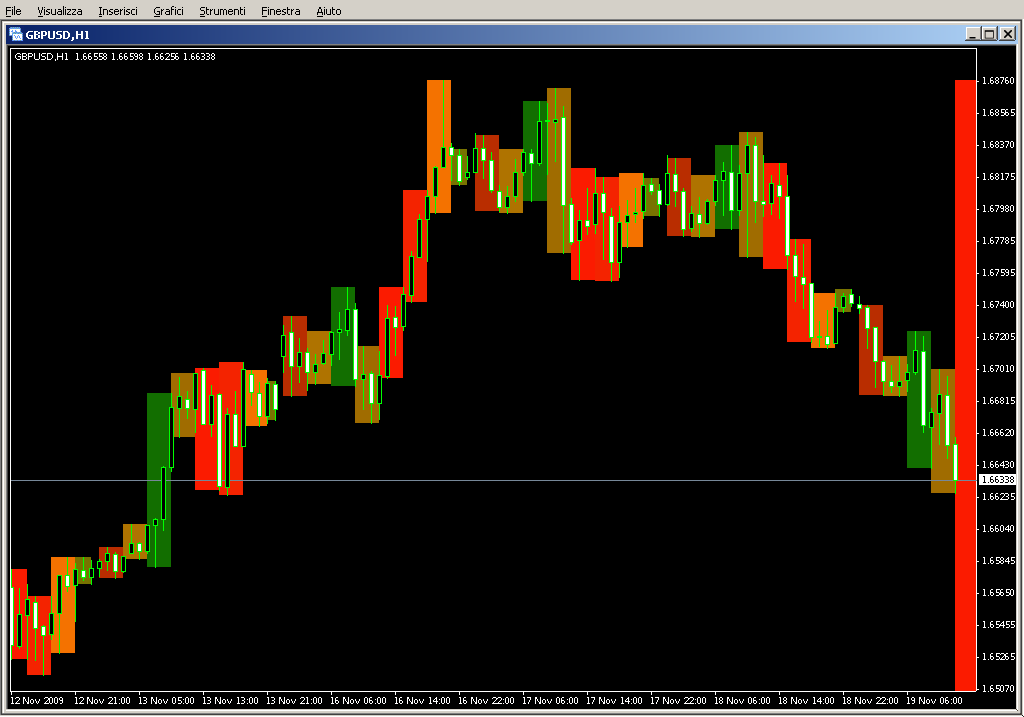Viewport: 1024px width, 717px height.
Task: Maximize the GBPUSD,H1 chart window
Action: 989,34
